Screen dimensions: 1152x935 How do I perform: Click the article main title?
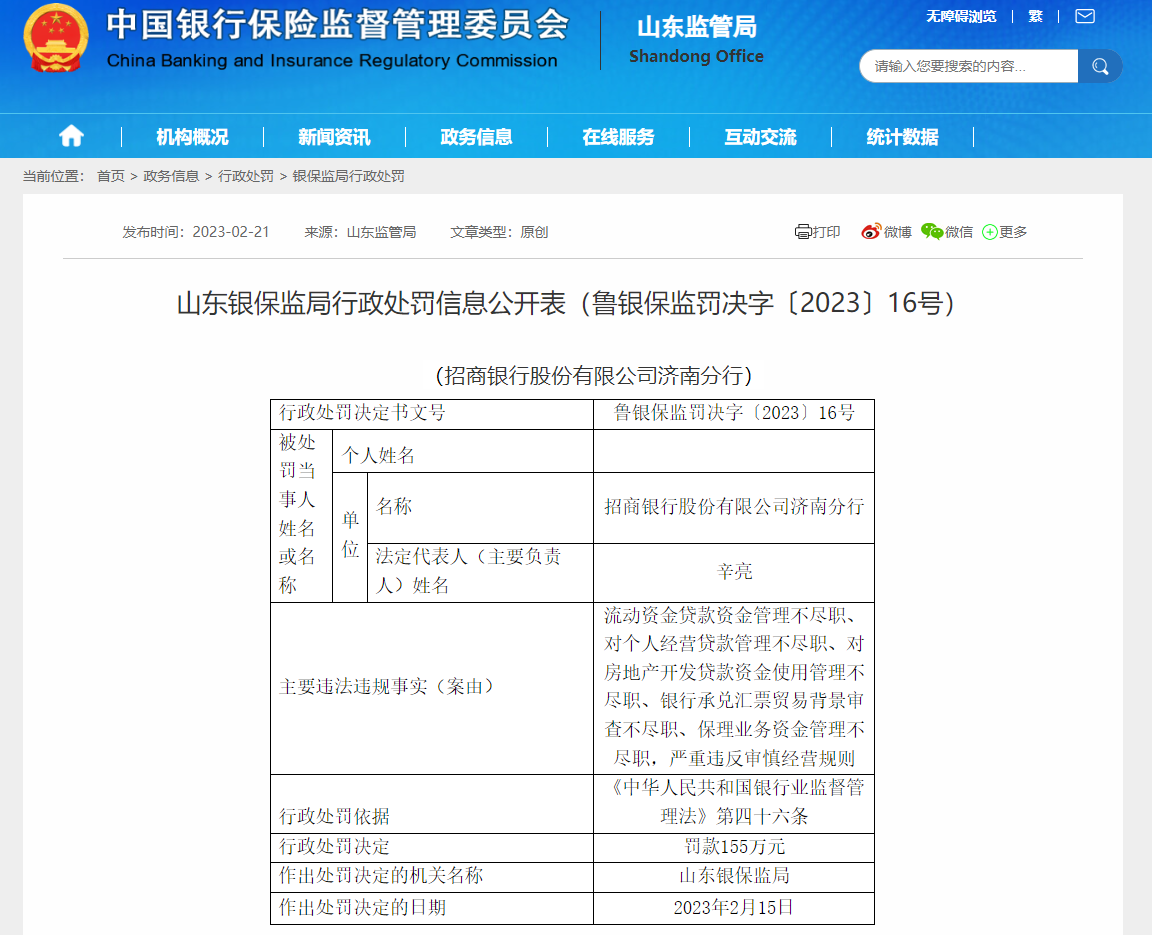point(566,303)
